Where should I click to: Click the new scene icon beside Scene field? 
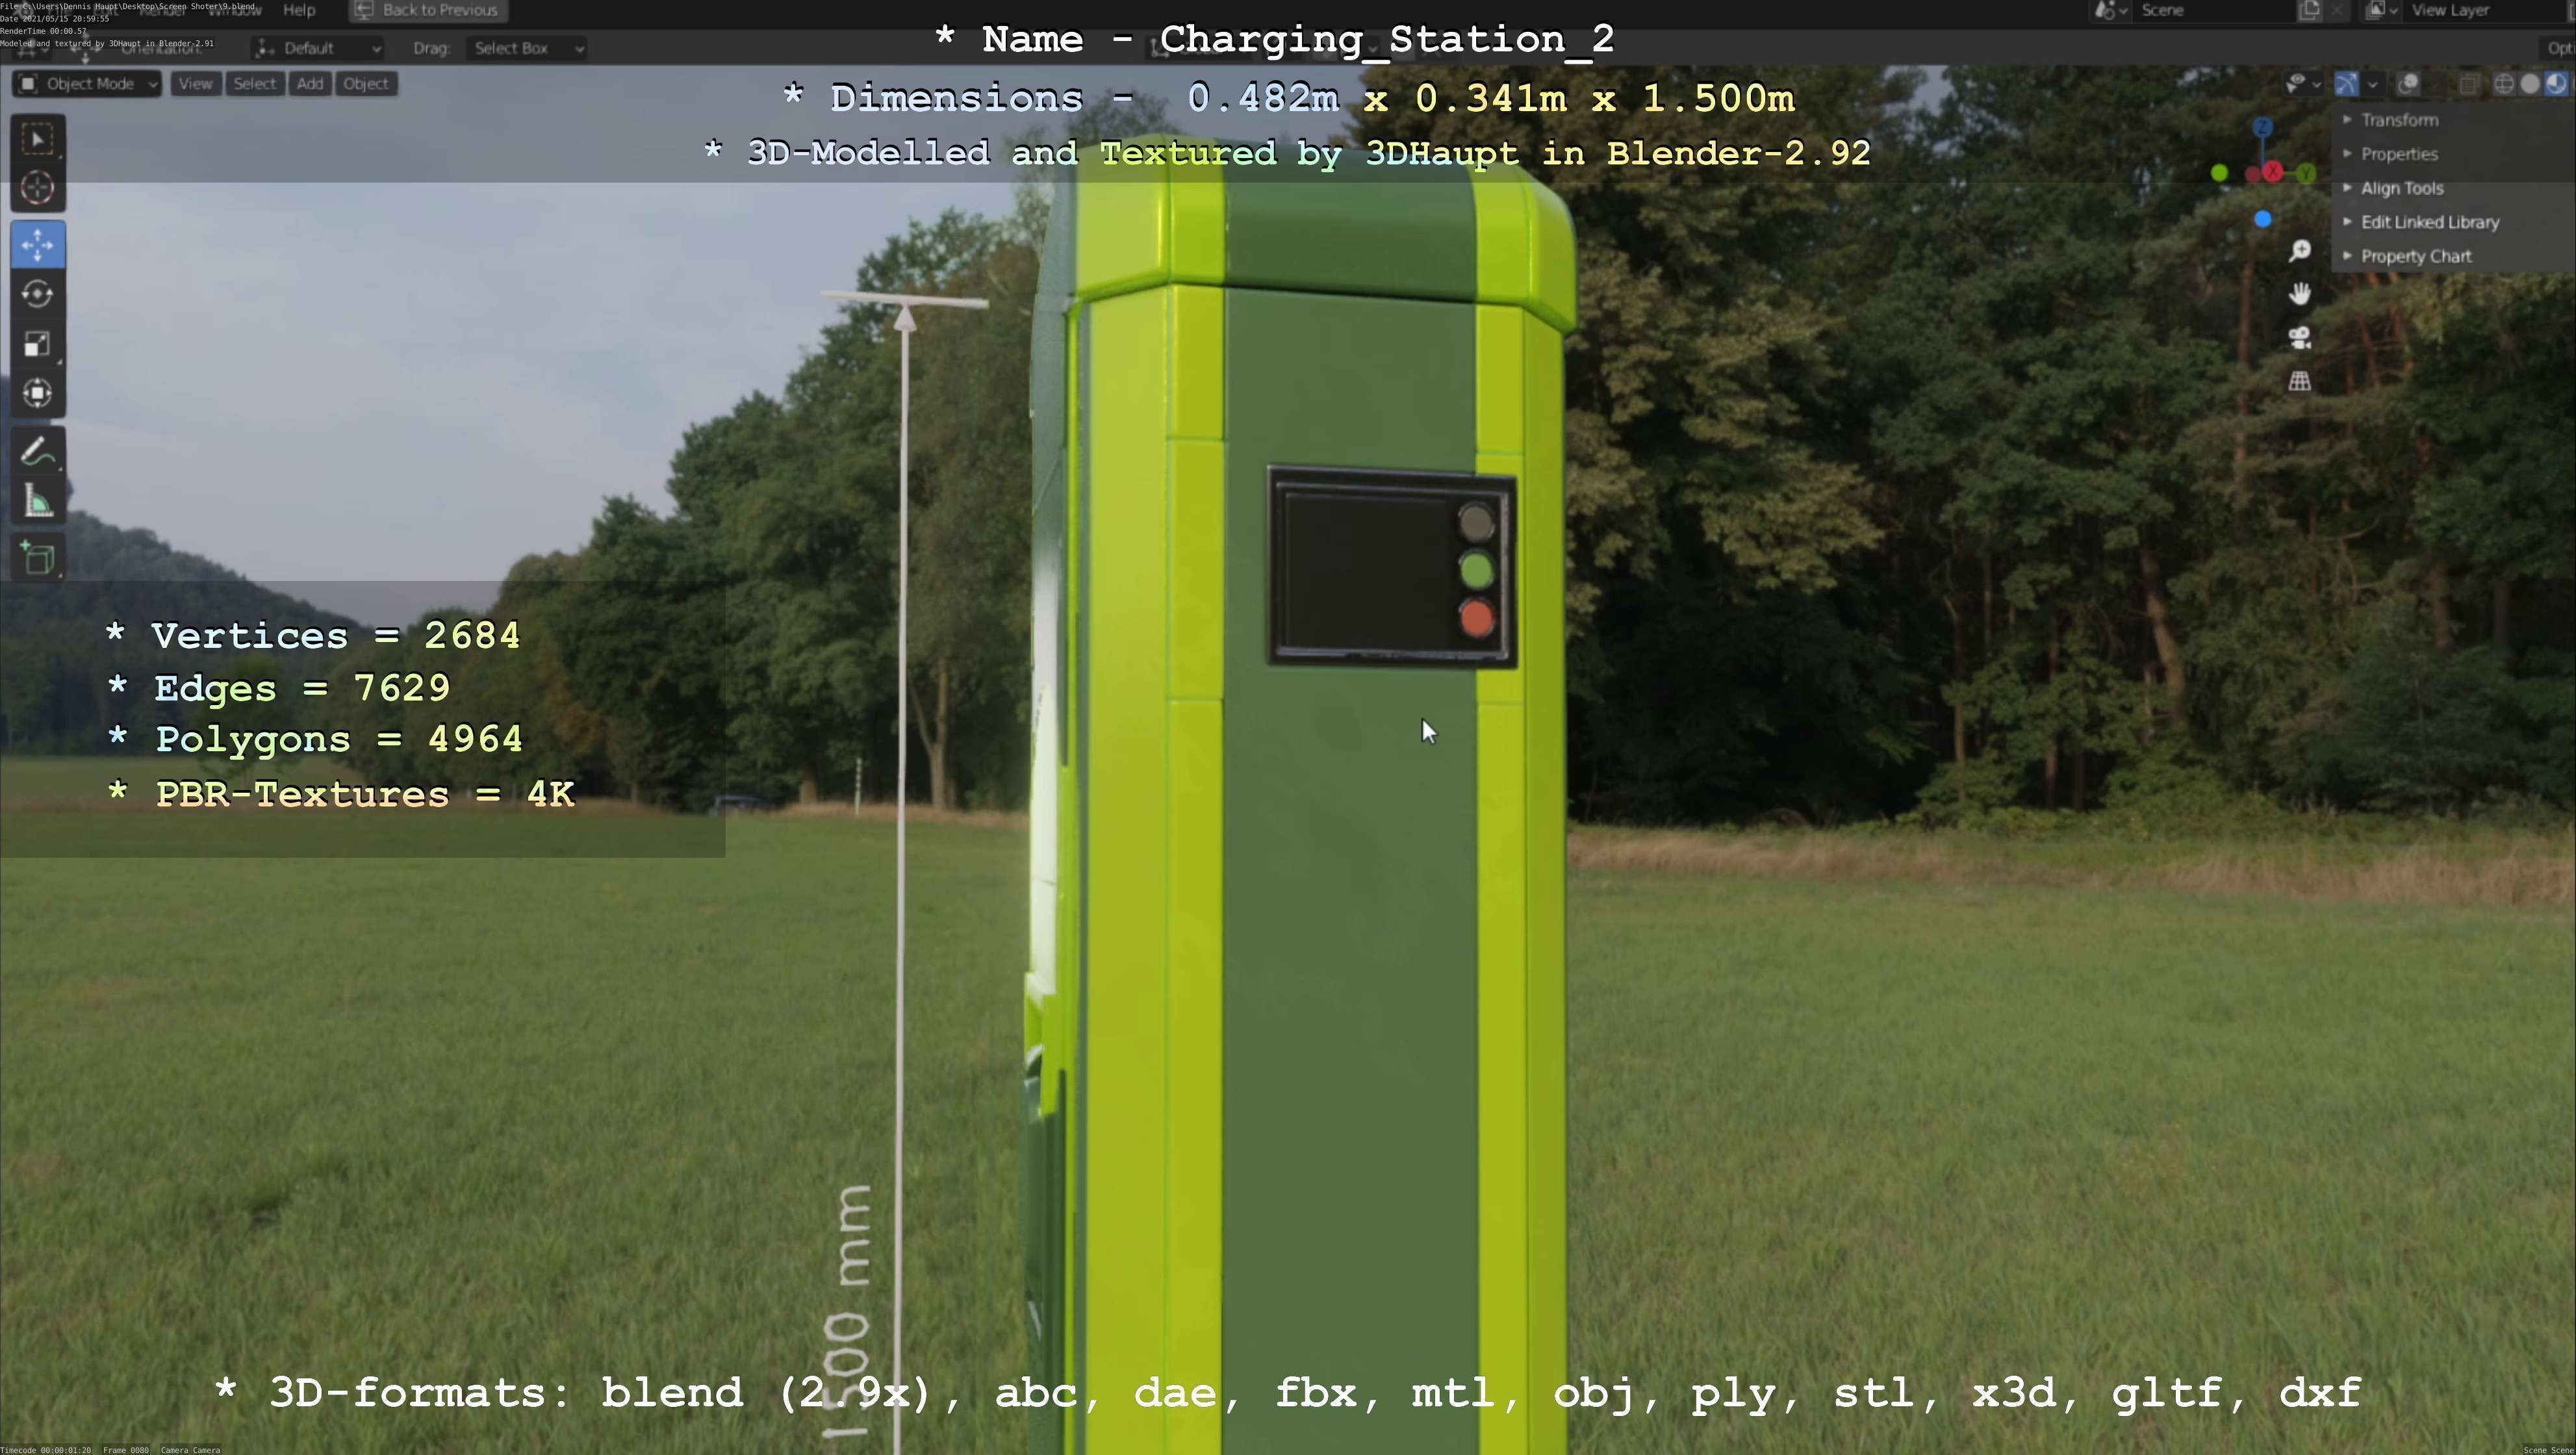click(x=2309, y=10)
